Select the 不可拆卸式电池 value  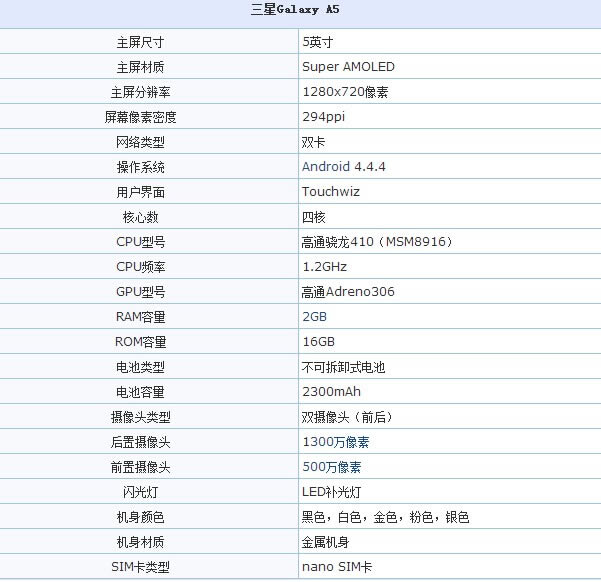[343, 367]
